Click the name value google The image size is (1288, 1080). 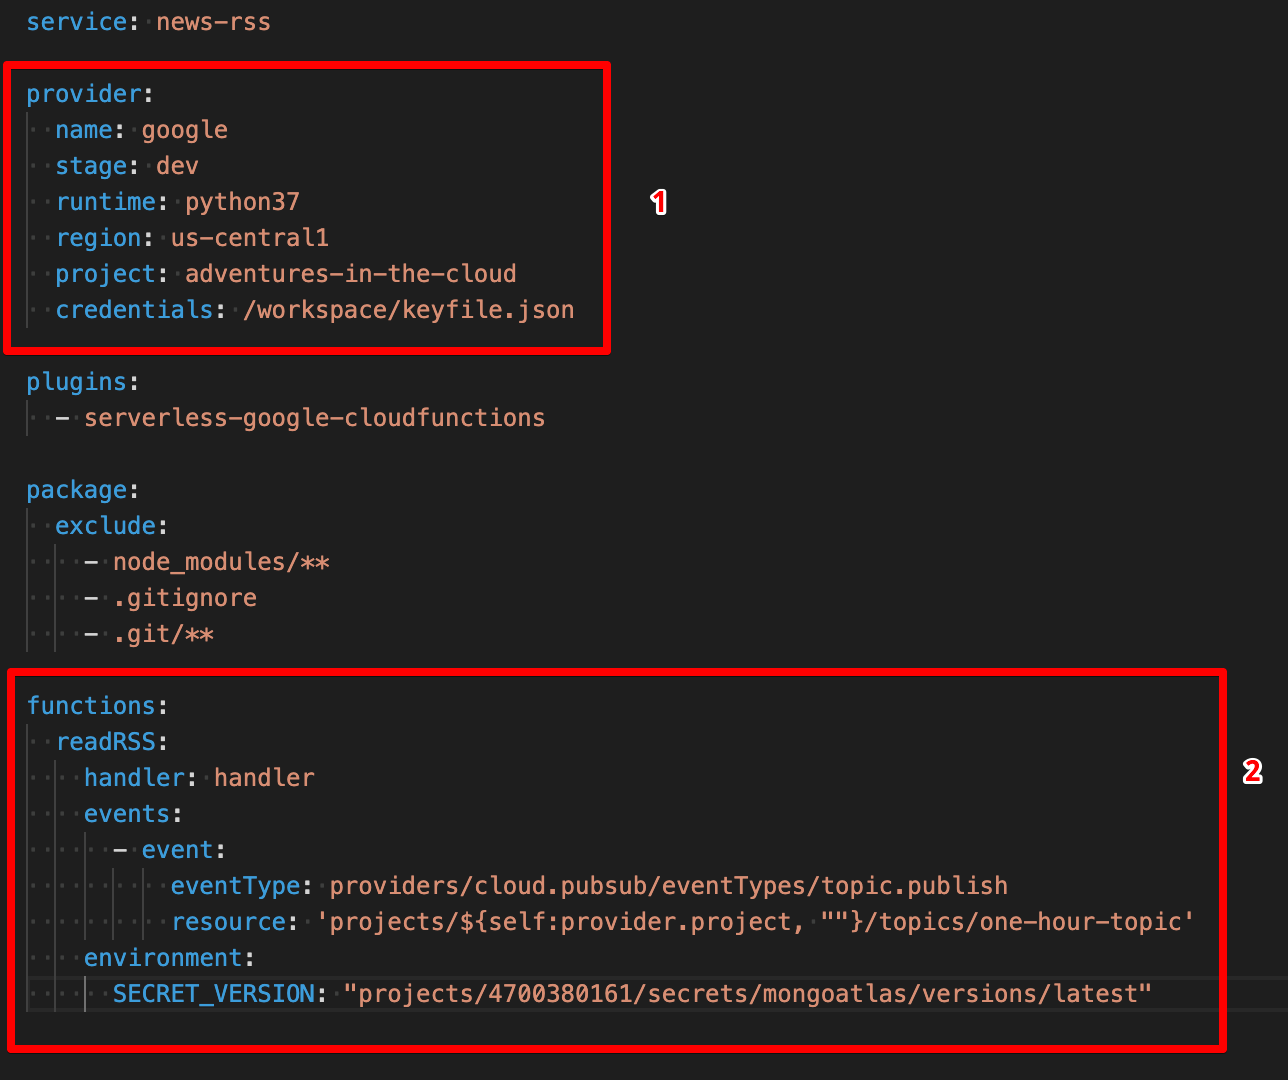point(184,130)
